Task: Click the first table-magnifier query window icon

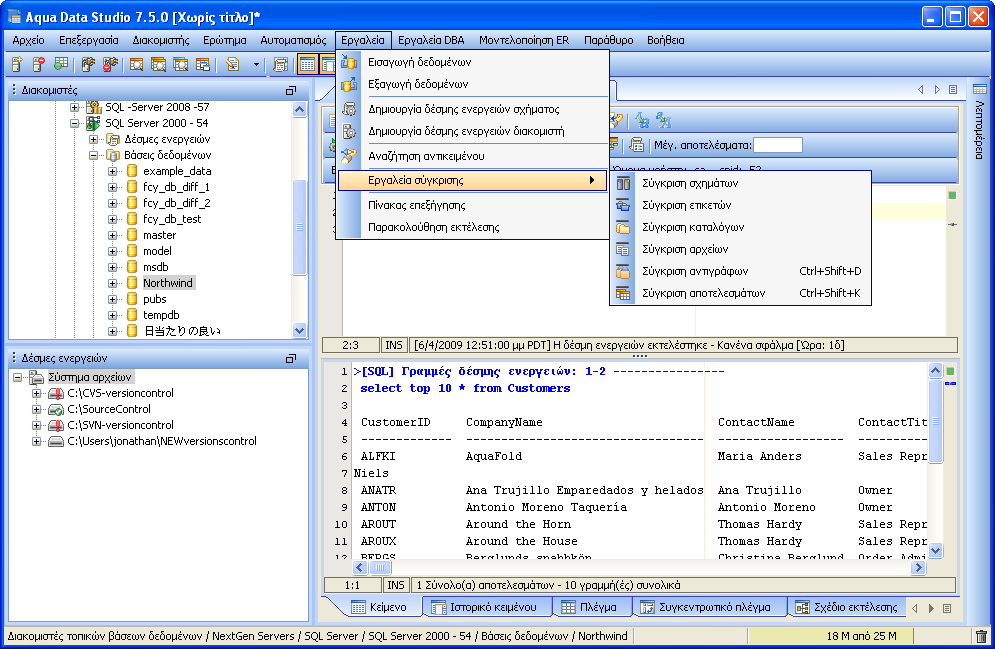Action: (x=136, y=64)
